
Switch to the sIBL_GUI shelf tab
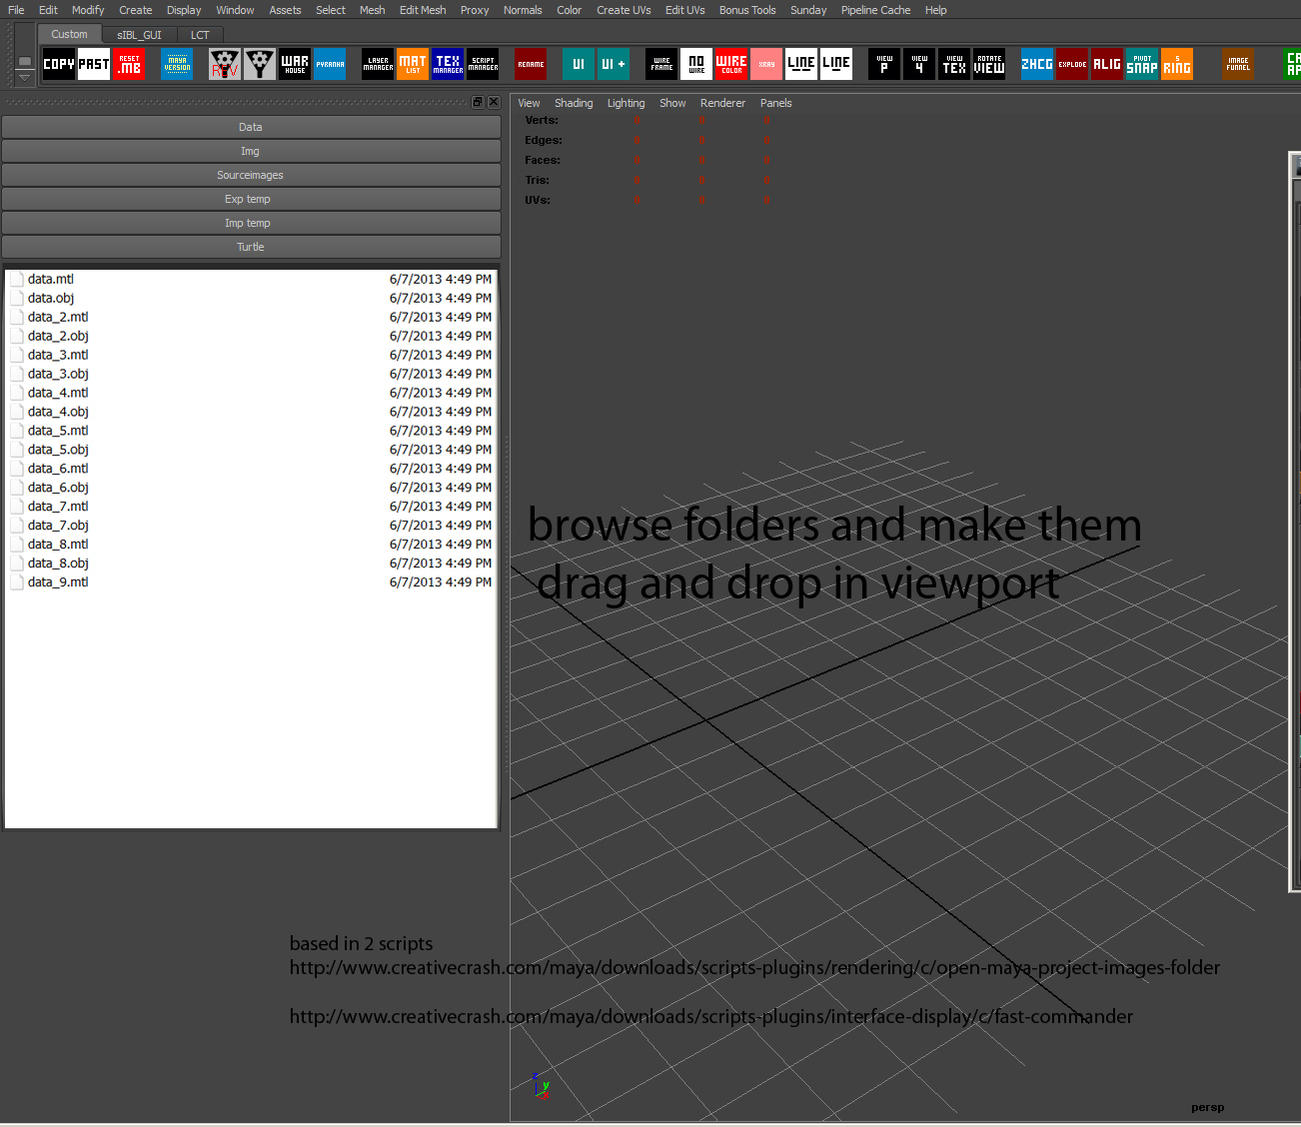click(138, 34)
